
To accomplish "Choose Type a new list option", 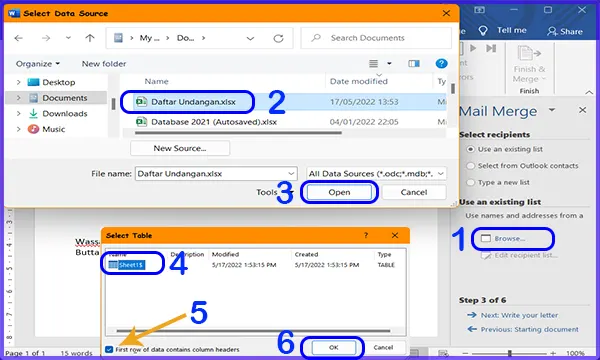I will 470,182.
